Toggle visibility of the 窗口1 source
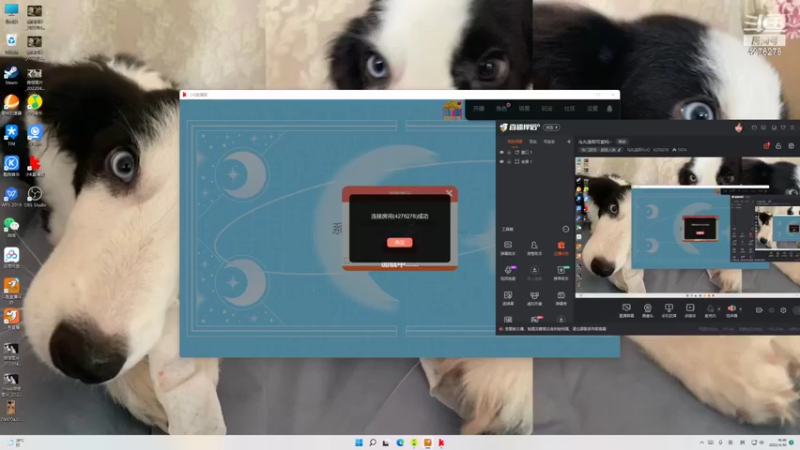Screen dimensions: 800x450 [502, 153]
